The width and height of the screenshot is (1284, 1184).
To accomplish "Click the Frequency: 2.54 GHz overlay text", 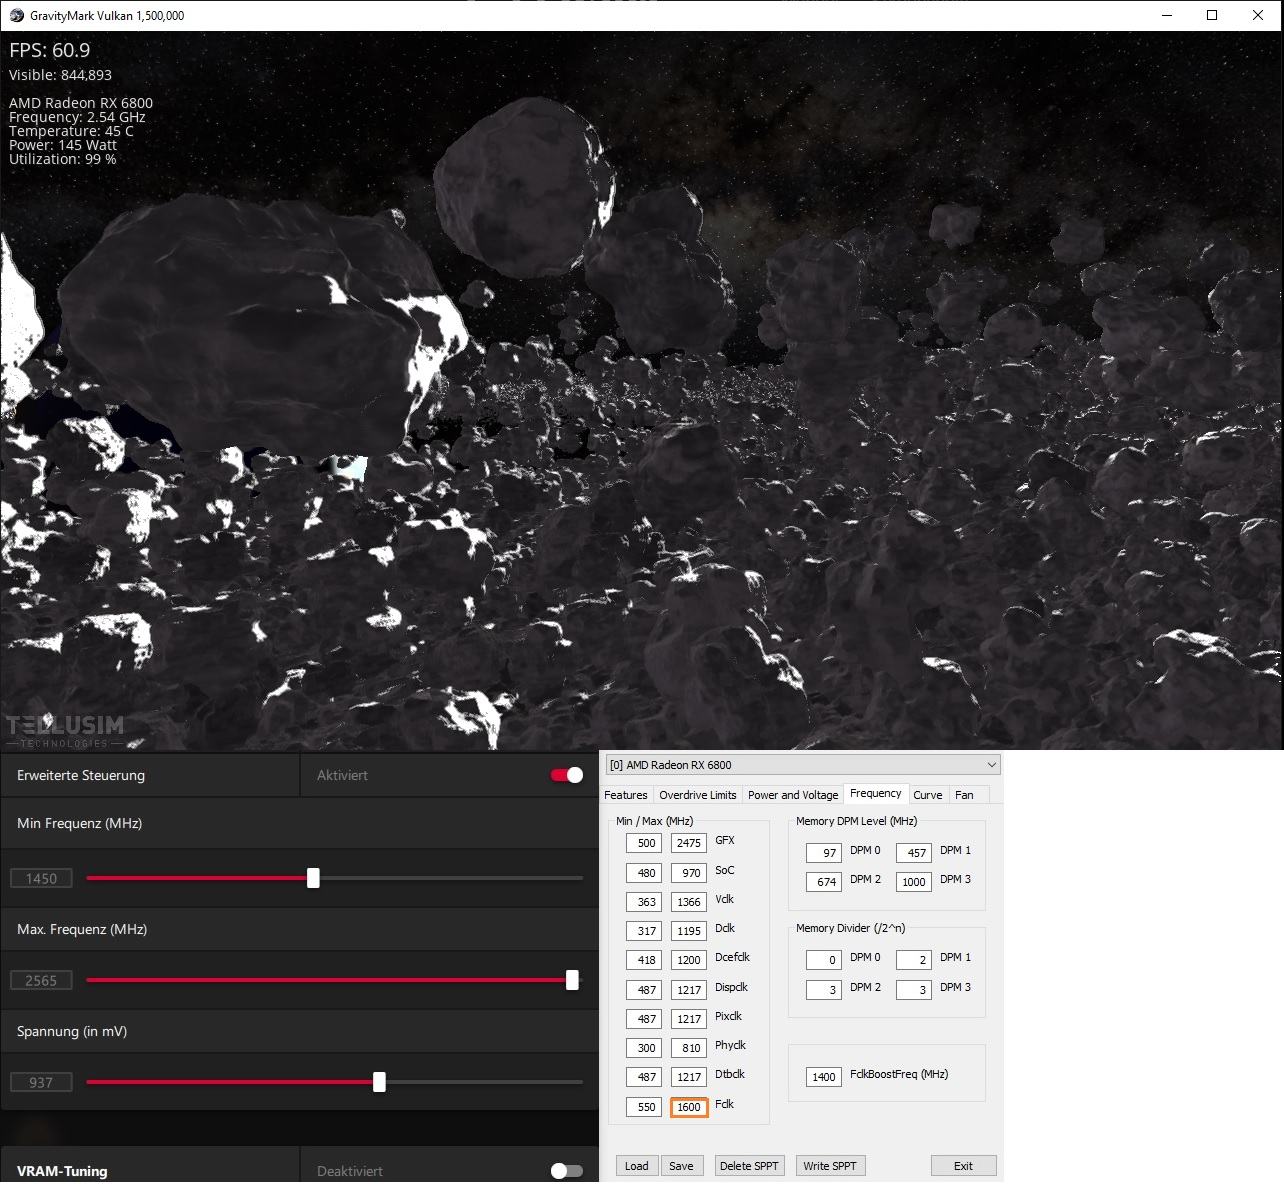I will click(77, 117).
